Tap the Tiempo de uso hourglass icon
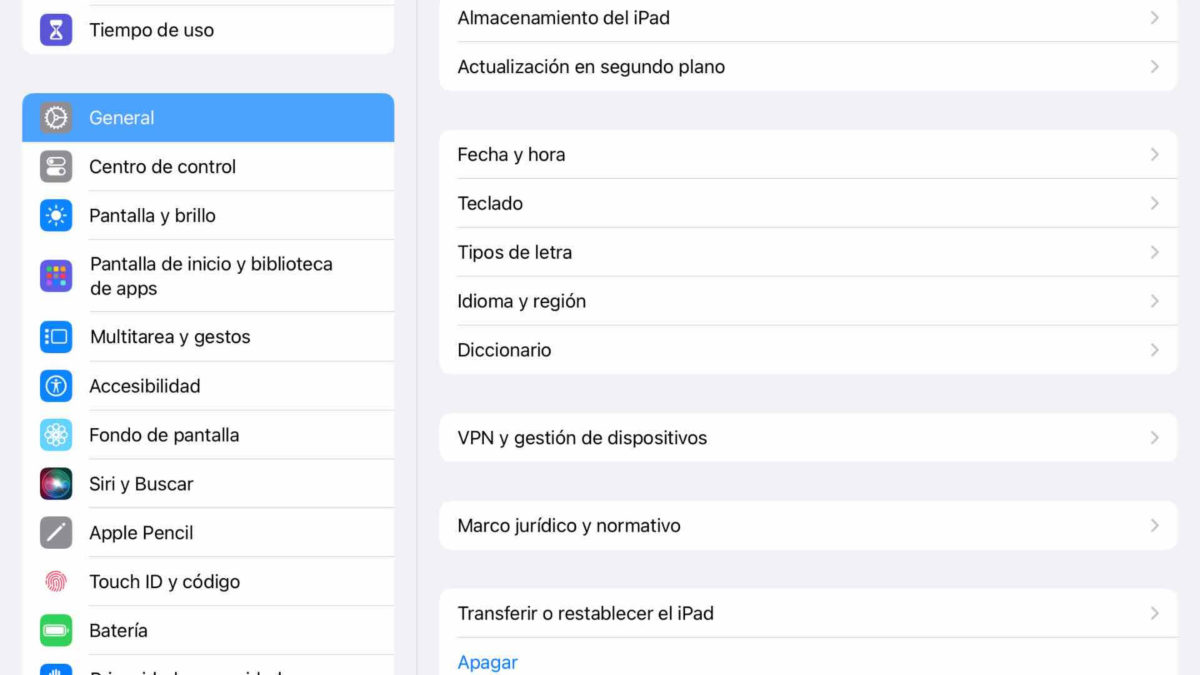The image size is (1200, 675). (x=56, y=30)
